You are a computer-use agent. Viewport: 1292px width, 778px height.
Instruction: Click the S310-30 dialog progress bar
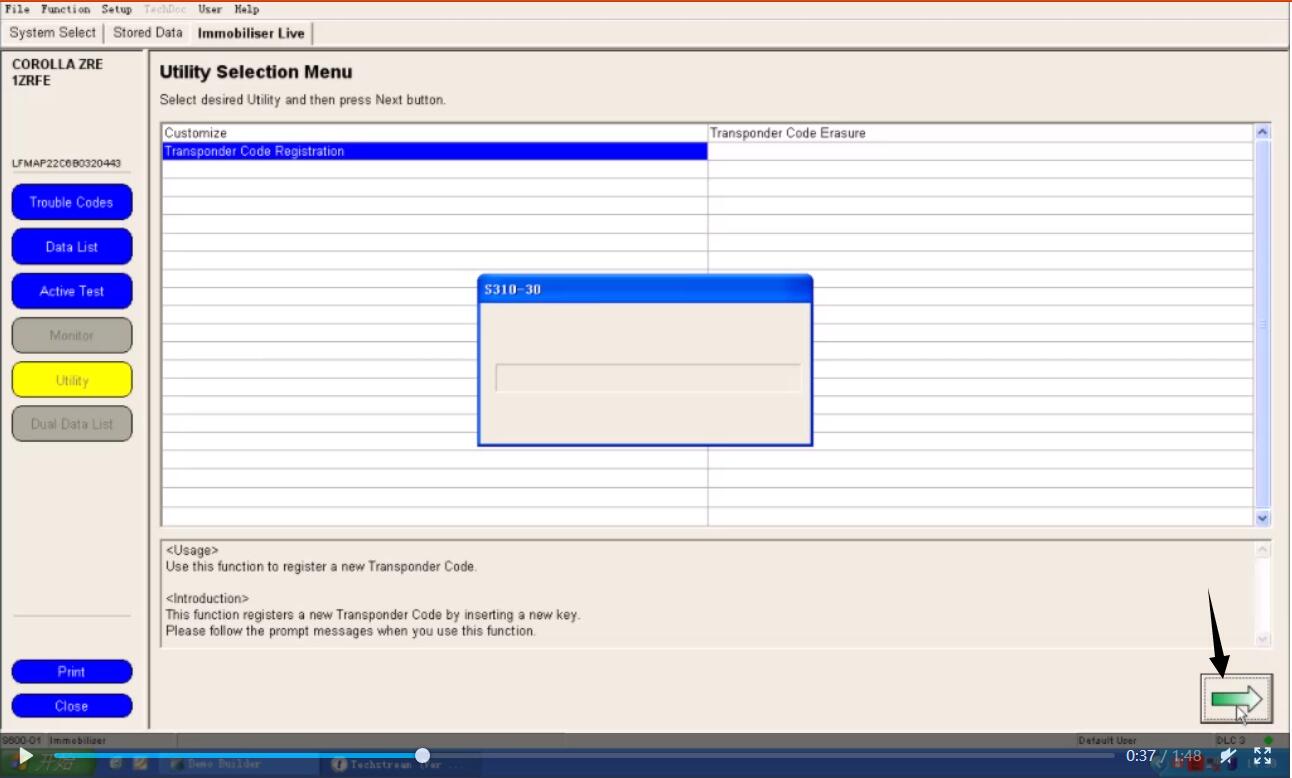pyautogui.click(x=648, y=378)
